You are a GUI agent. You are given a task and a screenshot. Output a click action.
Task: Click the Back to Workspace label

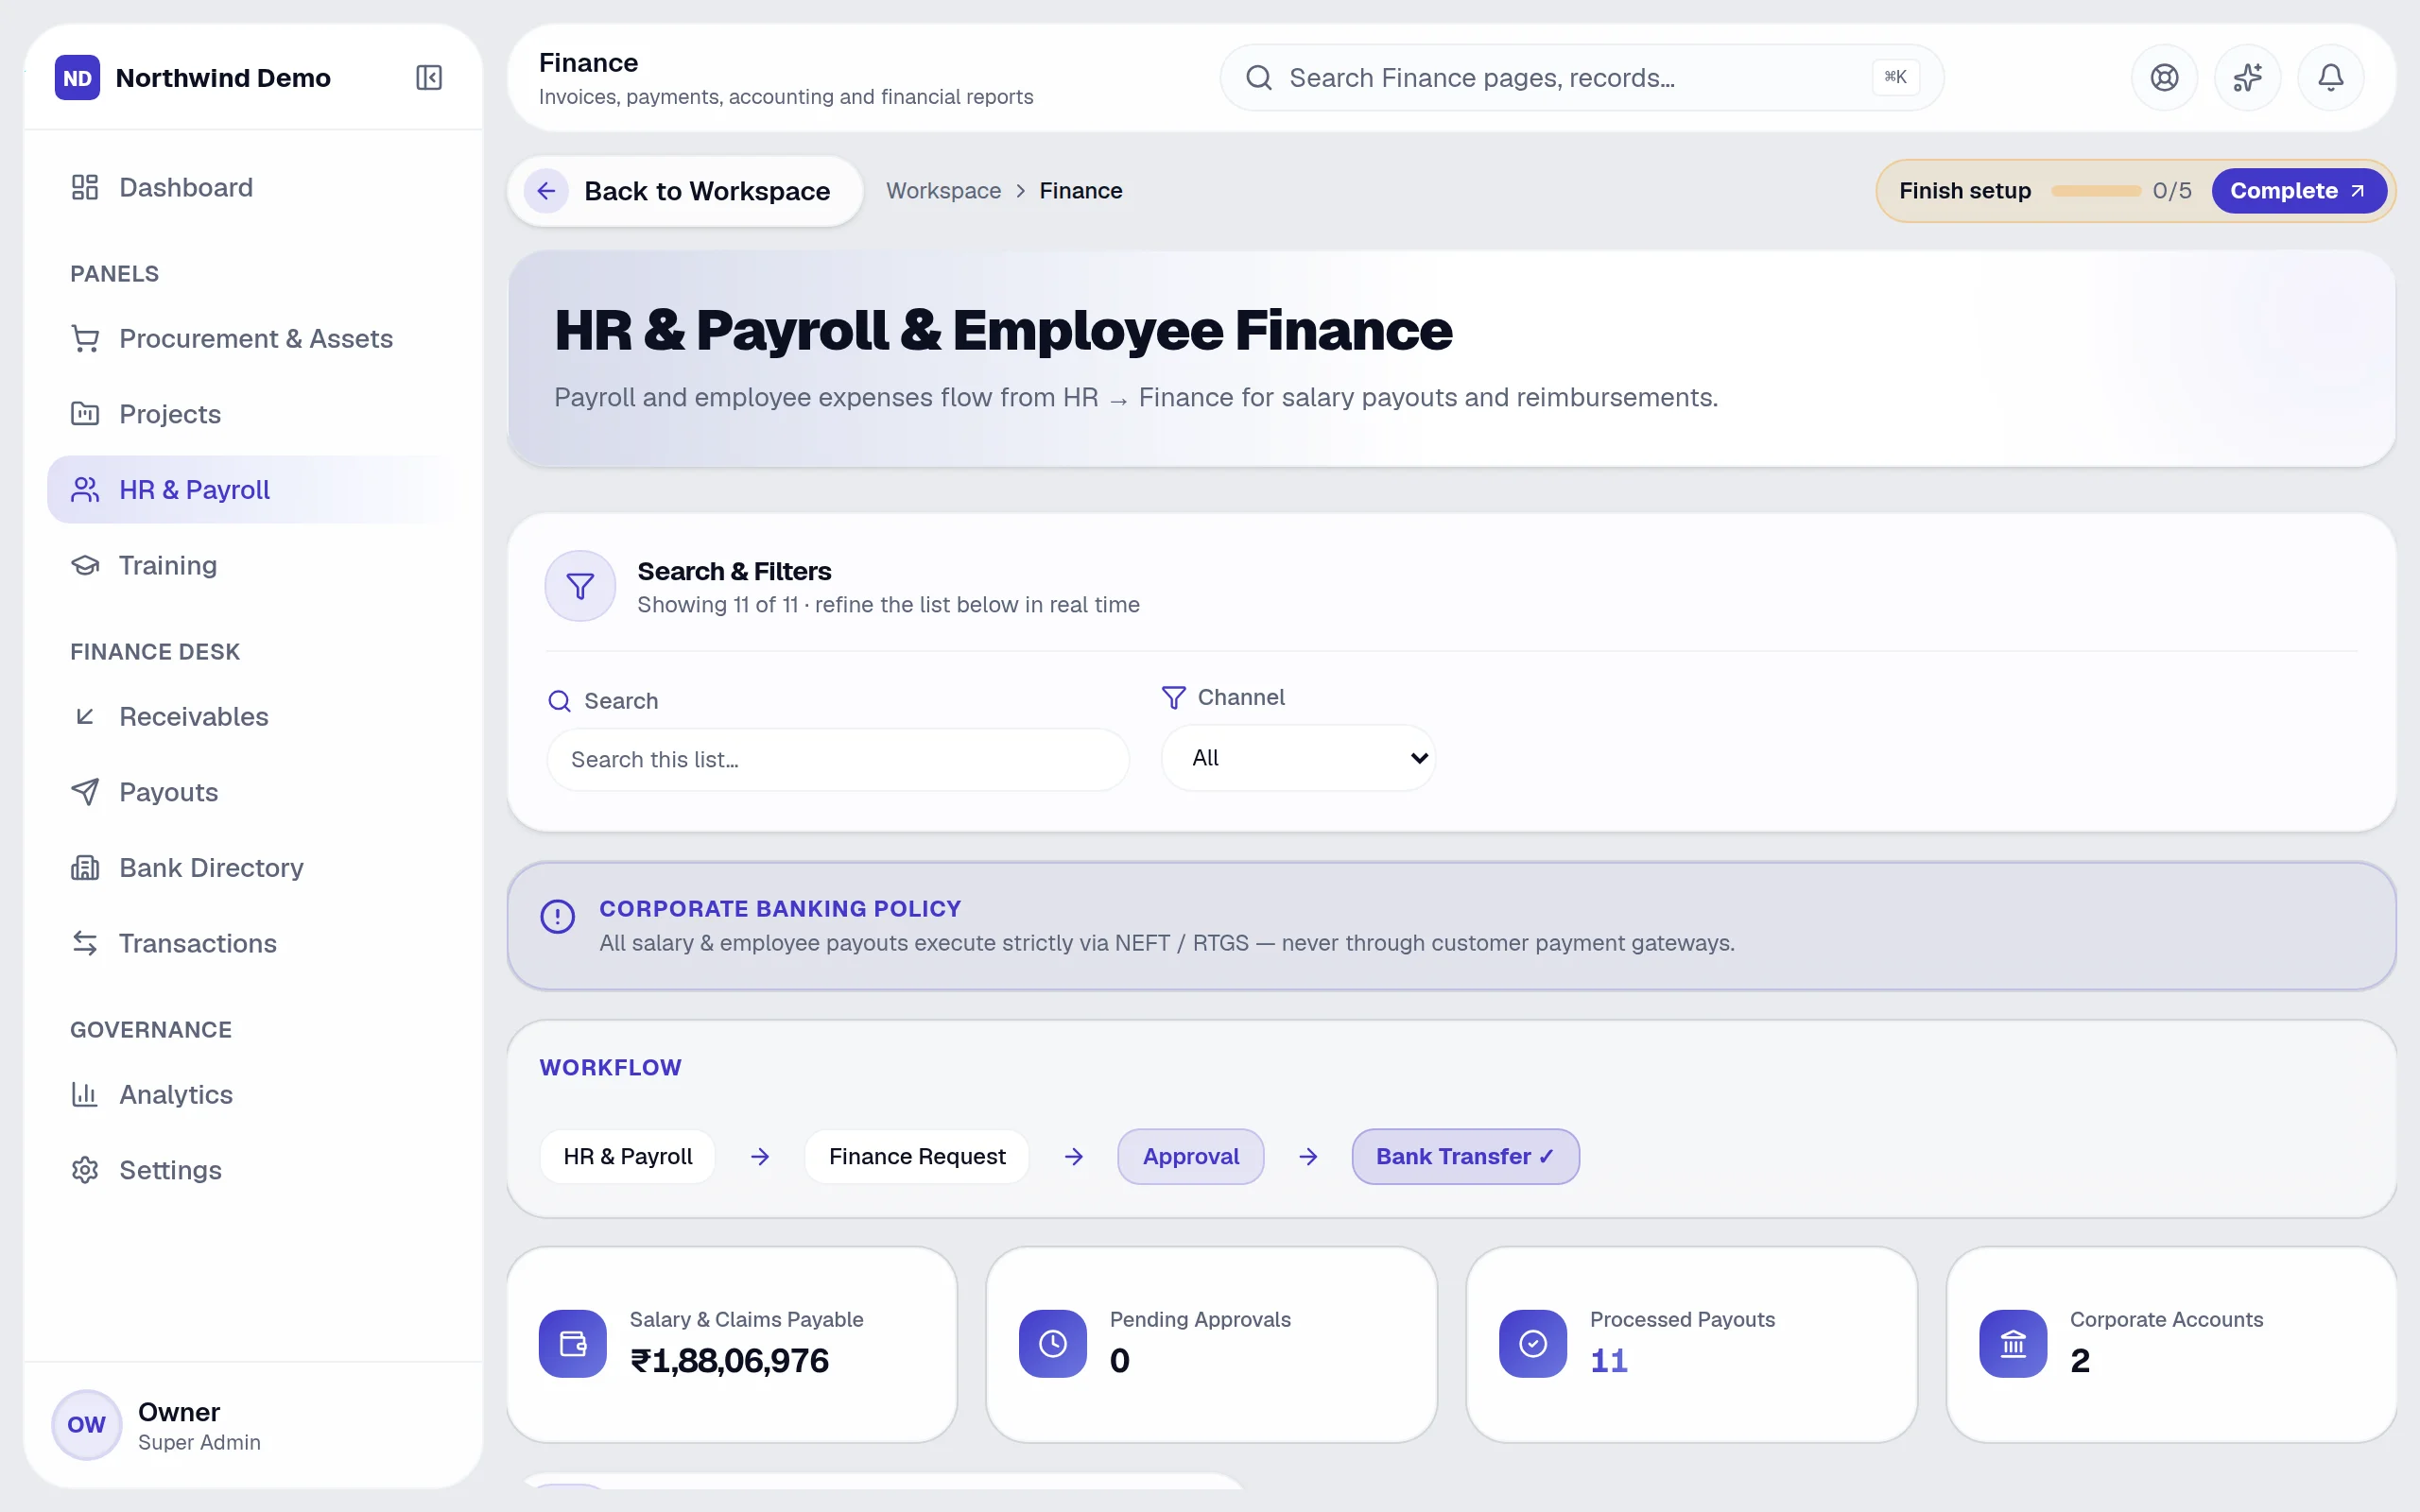click(707, 190)
